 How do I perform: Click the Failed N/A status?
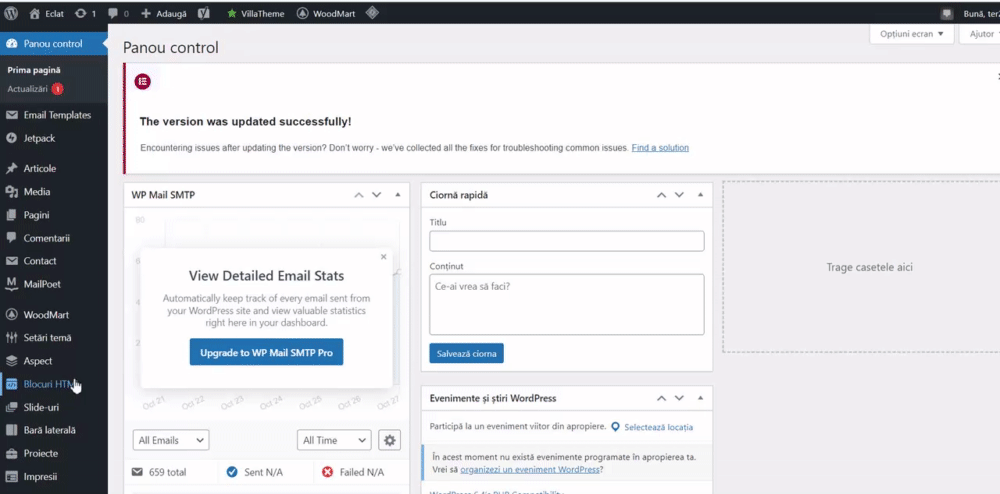point(353,472)
